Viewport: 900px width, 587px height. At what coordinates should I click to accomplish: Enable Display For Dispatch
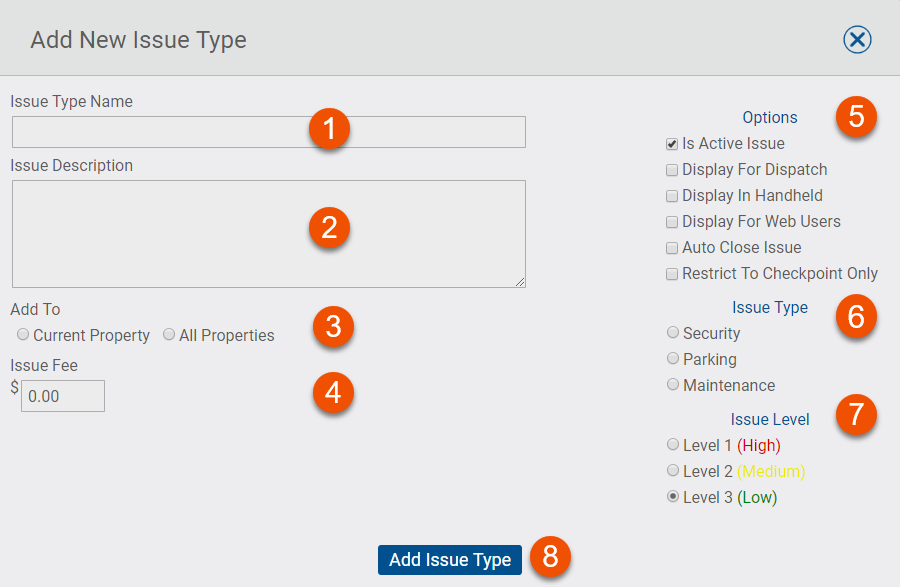coord(672,169)
